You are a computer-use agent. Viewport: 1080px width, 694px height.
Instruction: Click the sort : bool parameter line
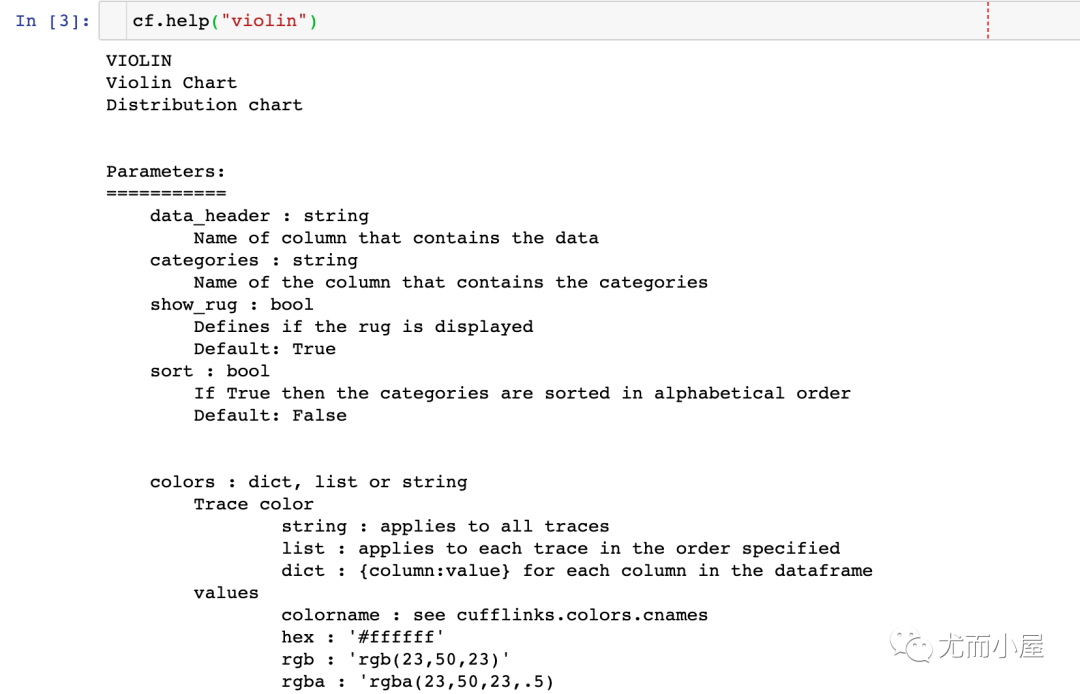(209, 371)
